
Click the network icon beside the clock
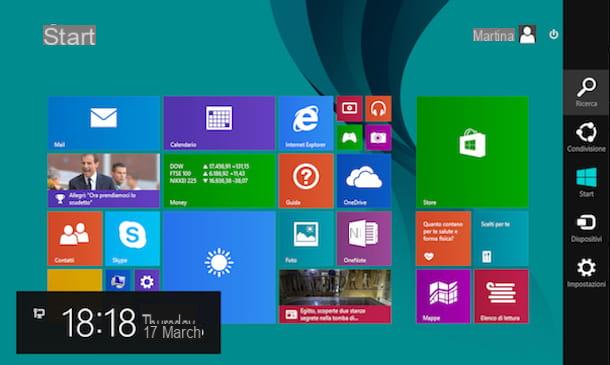point(39,313)
